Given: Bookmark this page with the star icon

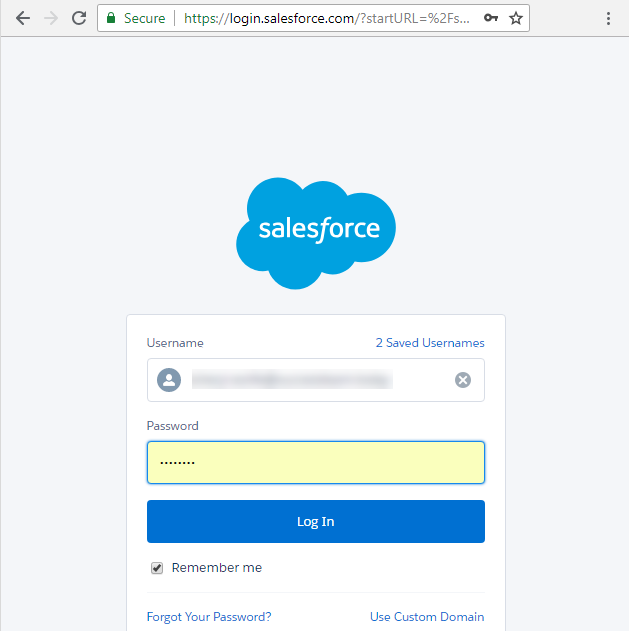Looking at the screenshot, I should (516, 18).
